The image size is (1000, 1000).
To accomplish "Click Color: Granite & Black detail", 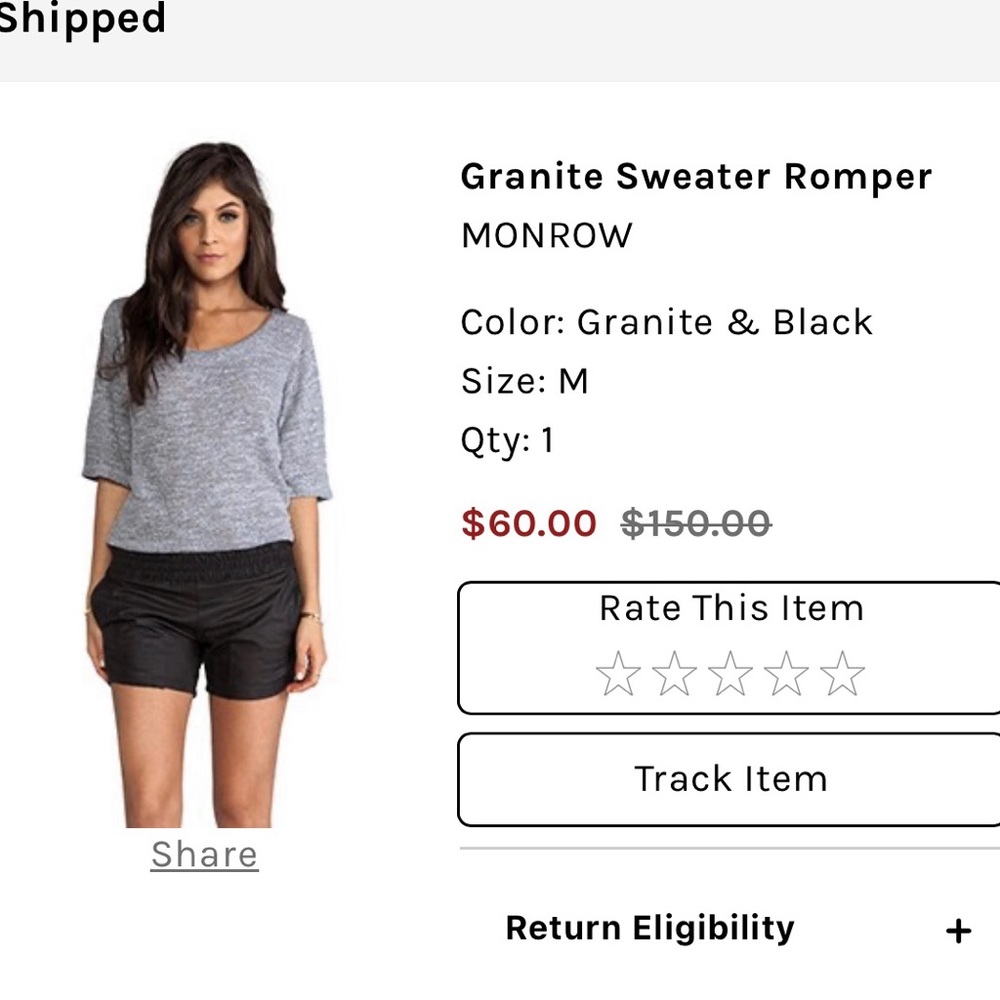I will pos(666,322).
